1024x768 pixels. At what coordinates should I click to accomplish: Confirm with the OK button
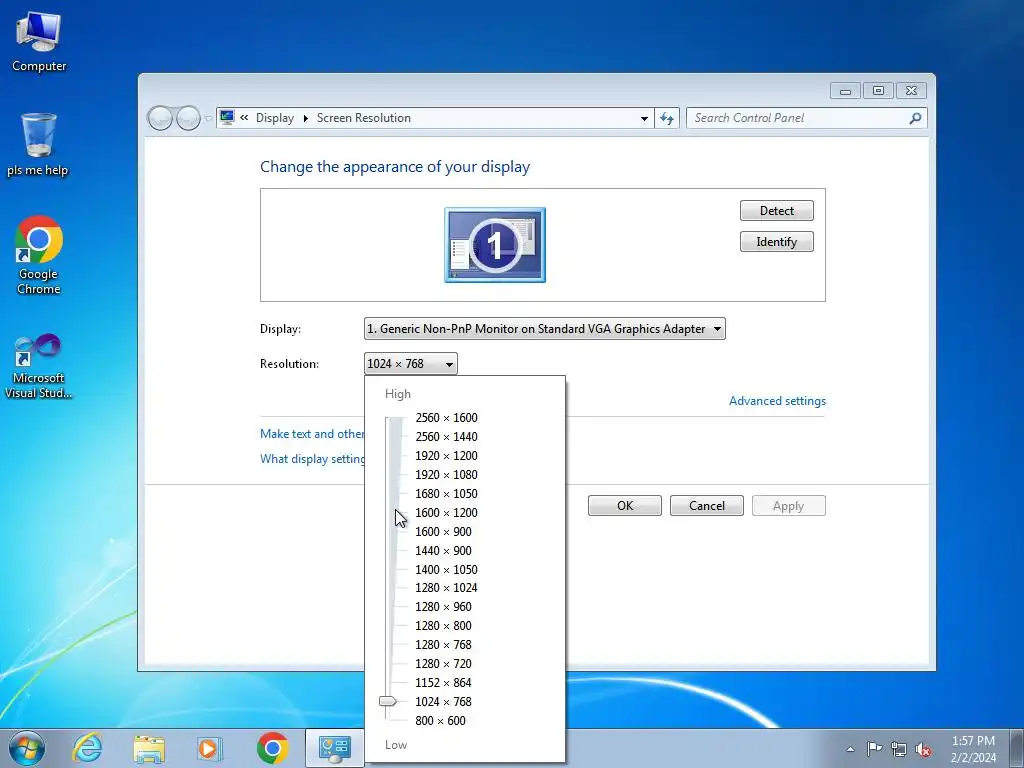pyautogui.click(x=625, y=505)
